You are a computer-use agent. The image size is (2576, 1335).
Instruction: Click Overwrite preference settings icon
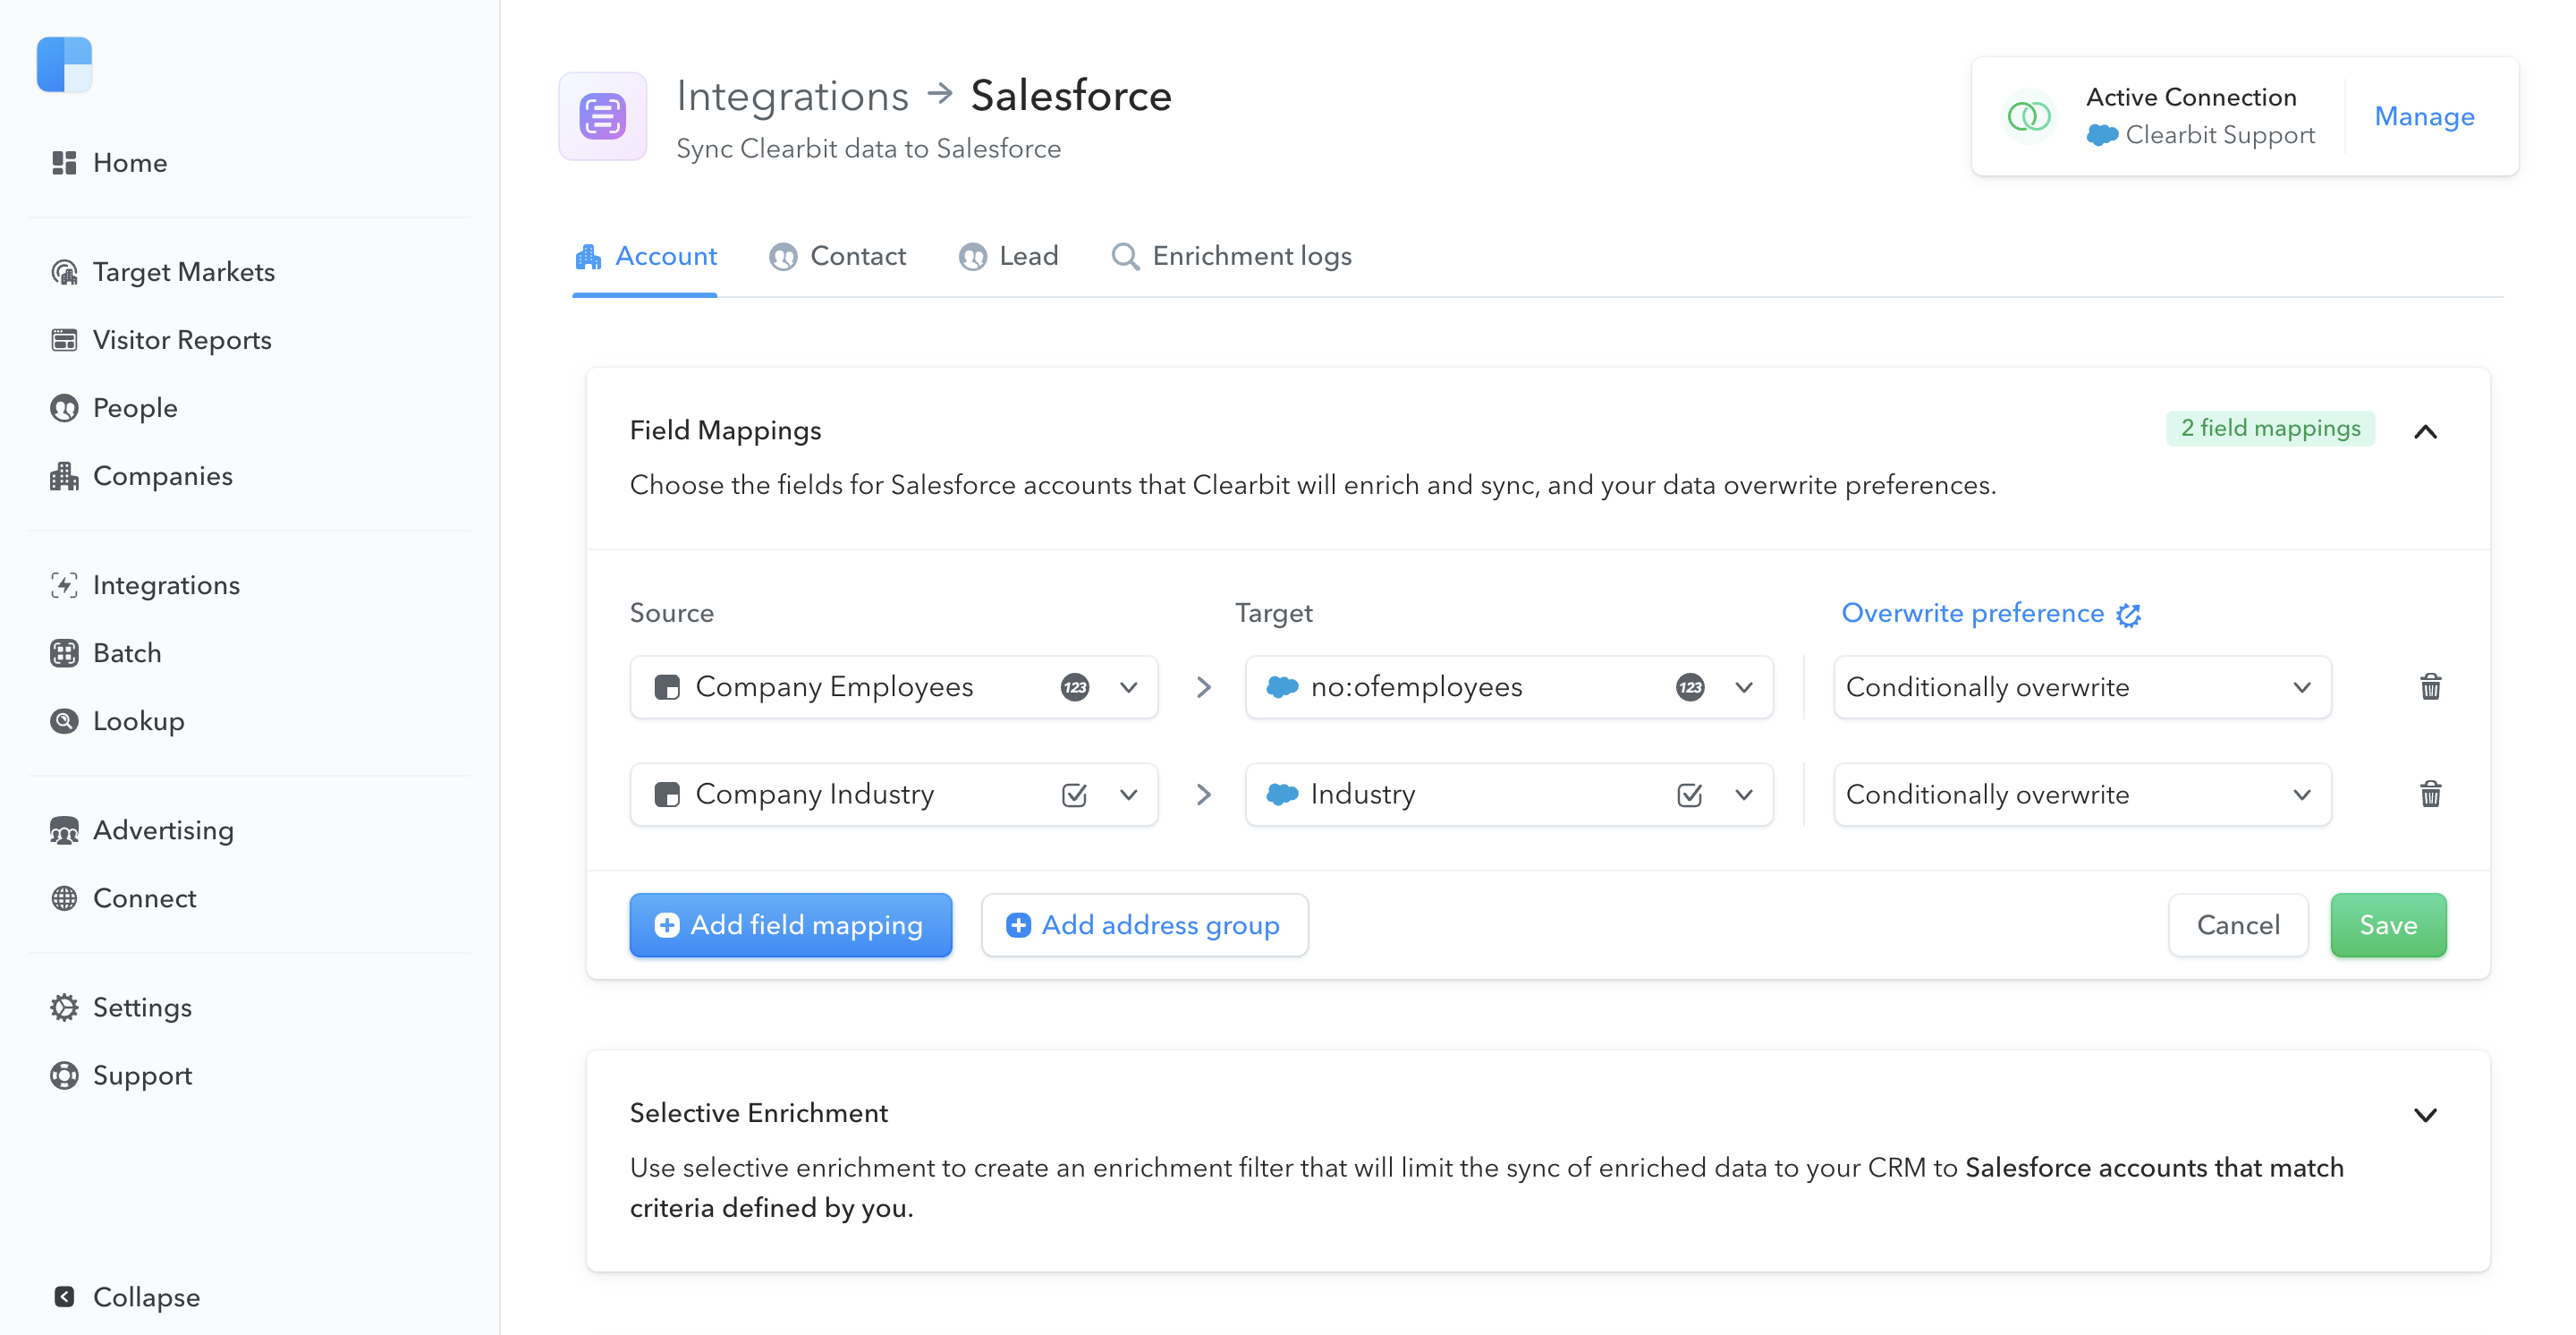point(2129,615)
